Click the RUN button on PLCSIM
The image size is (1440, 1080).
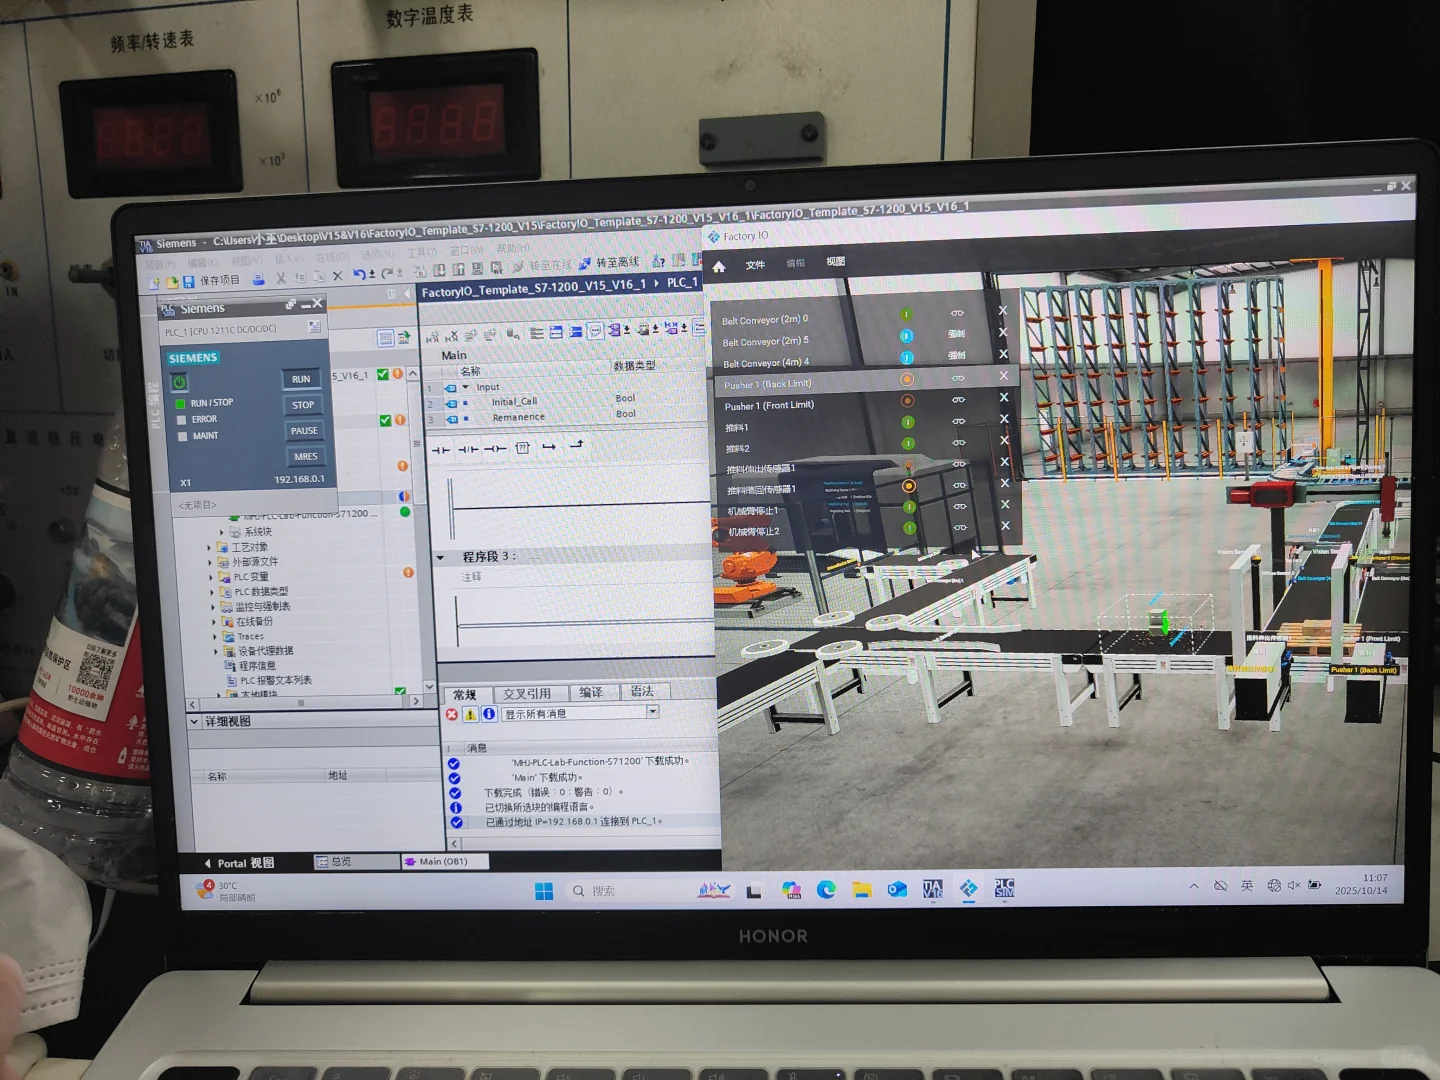301,379
